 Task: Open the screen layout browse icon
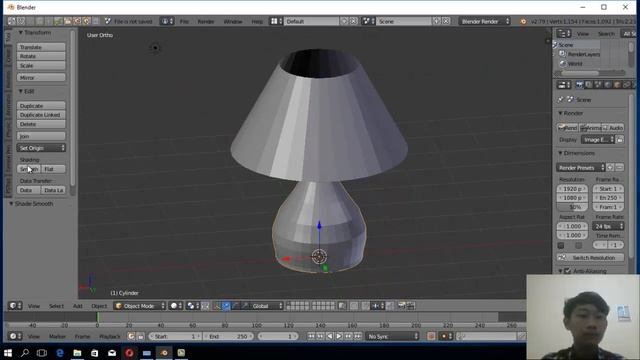point(276,21)
